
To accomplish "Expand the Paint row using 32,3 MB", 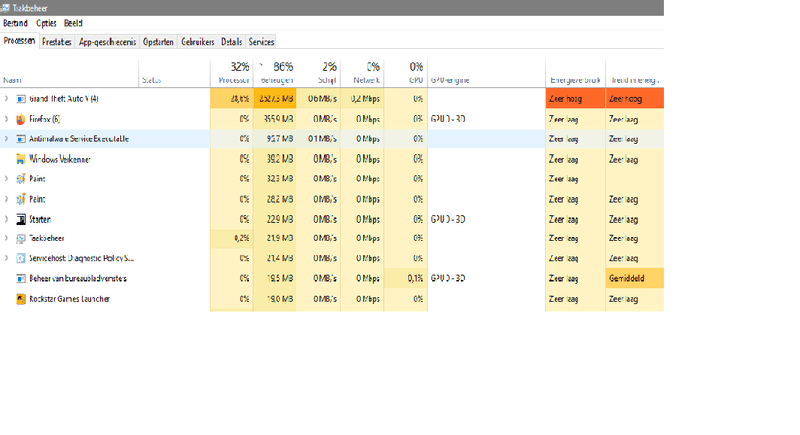I will 6,178.
